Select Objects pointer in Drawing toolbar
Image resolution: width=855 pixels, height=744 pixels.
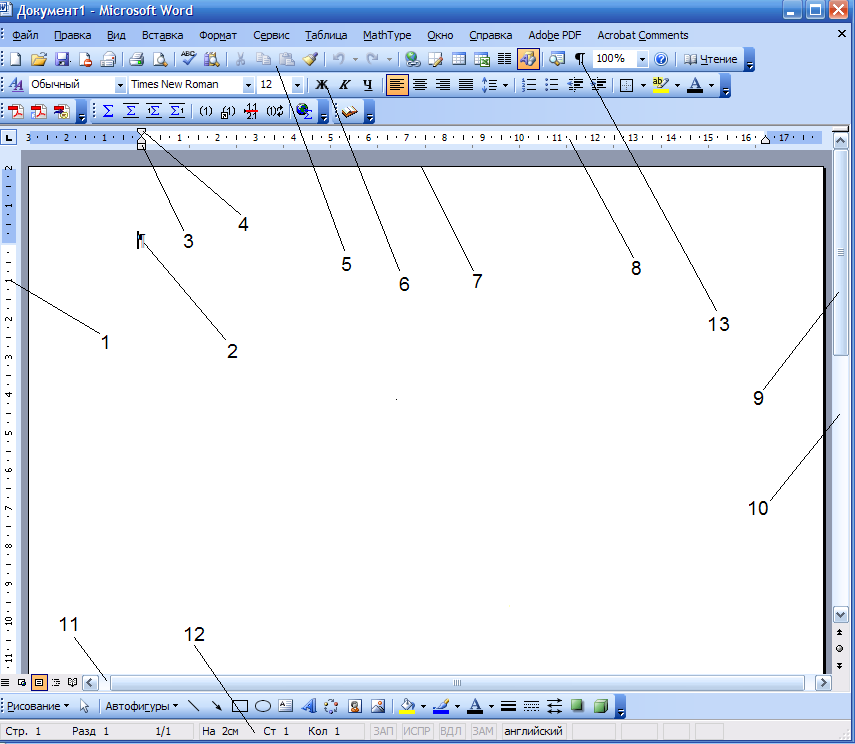[x=84, y=706]
